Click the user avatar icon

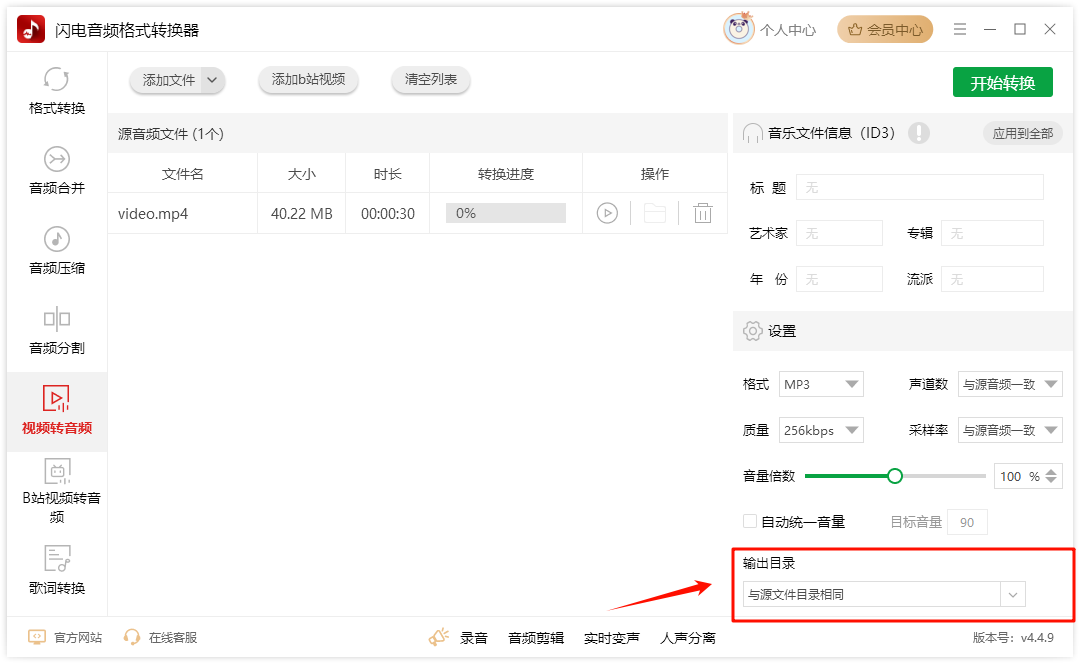[x=738, y=29]
